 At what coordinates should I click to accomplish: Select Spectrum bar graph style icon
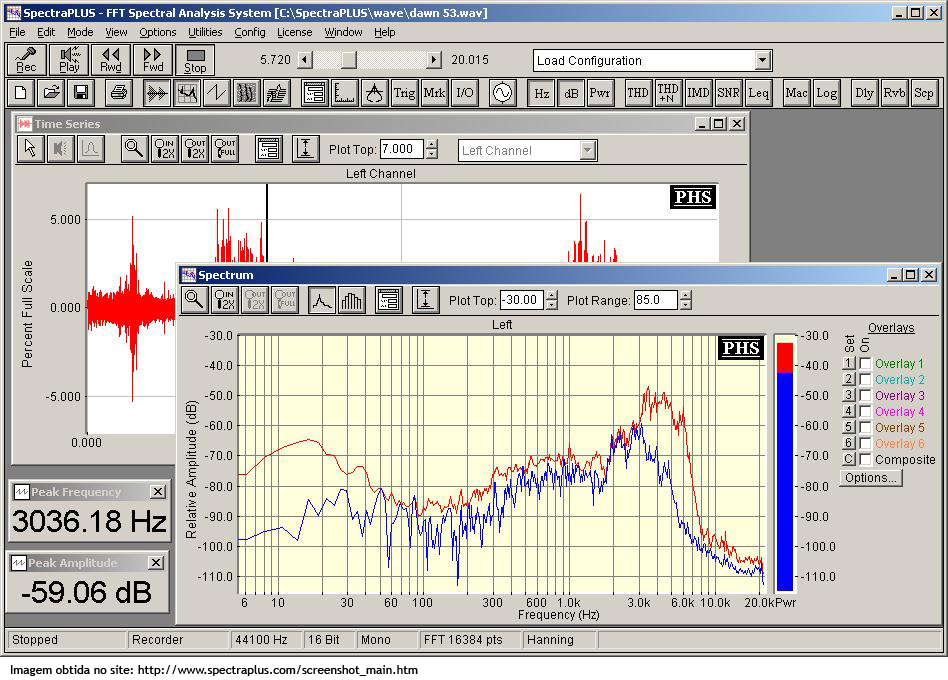351,299
